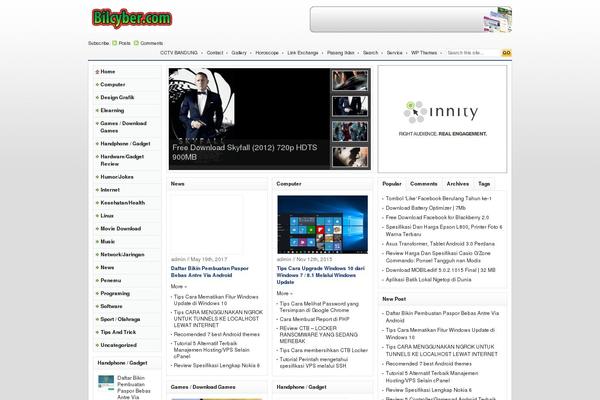Click the Posts RSS feed icon

[x=114, y=43]
